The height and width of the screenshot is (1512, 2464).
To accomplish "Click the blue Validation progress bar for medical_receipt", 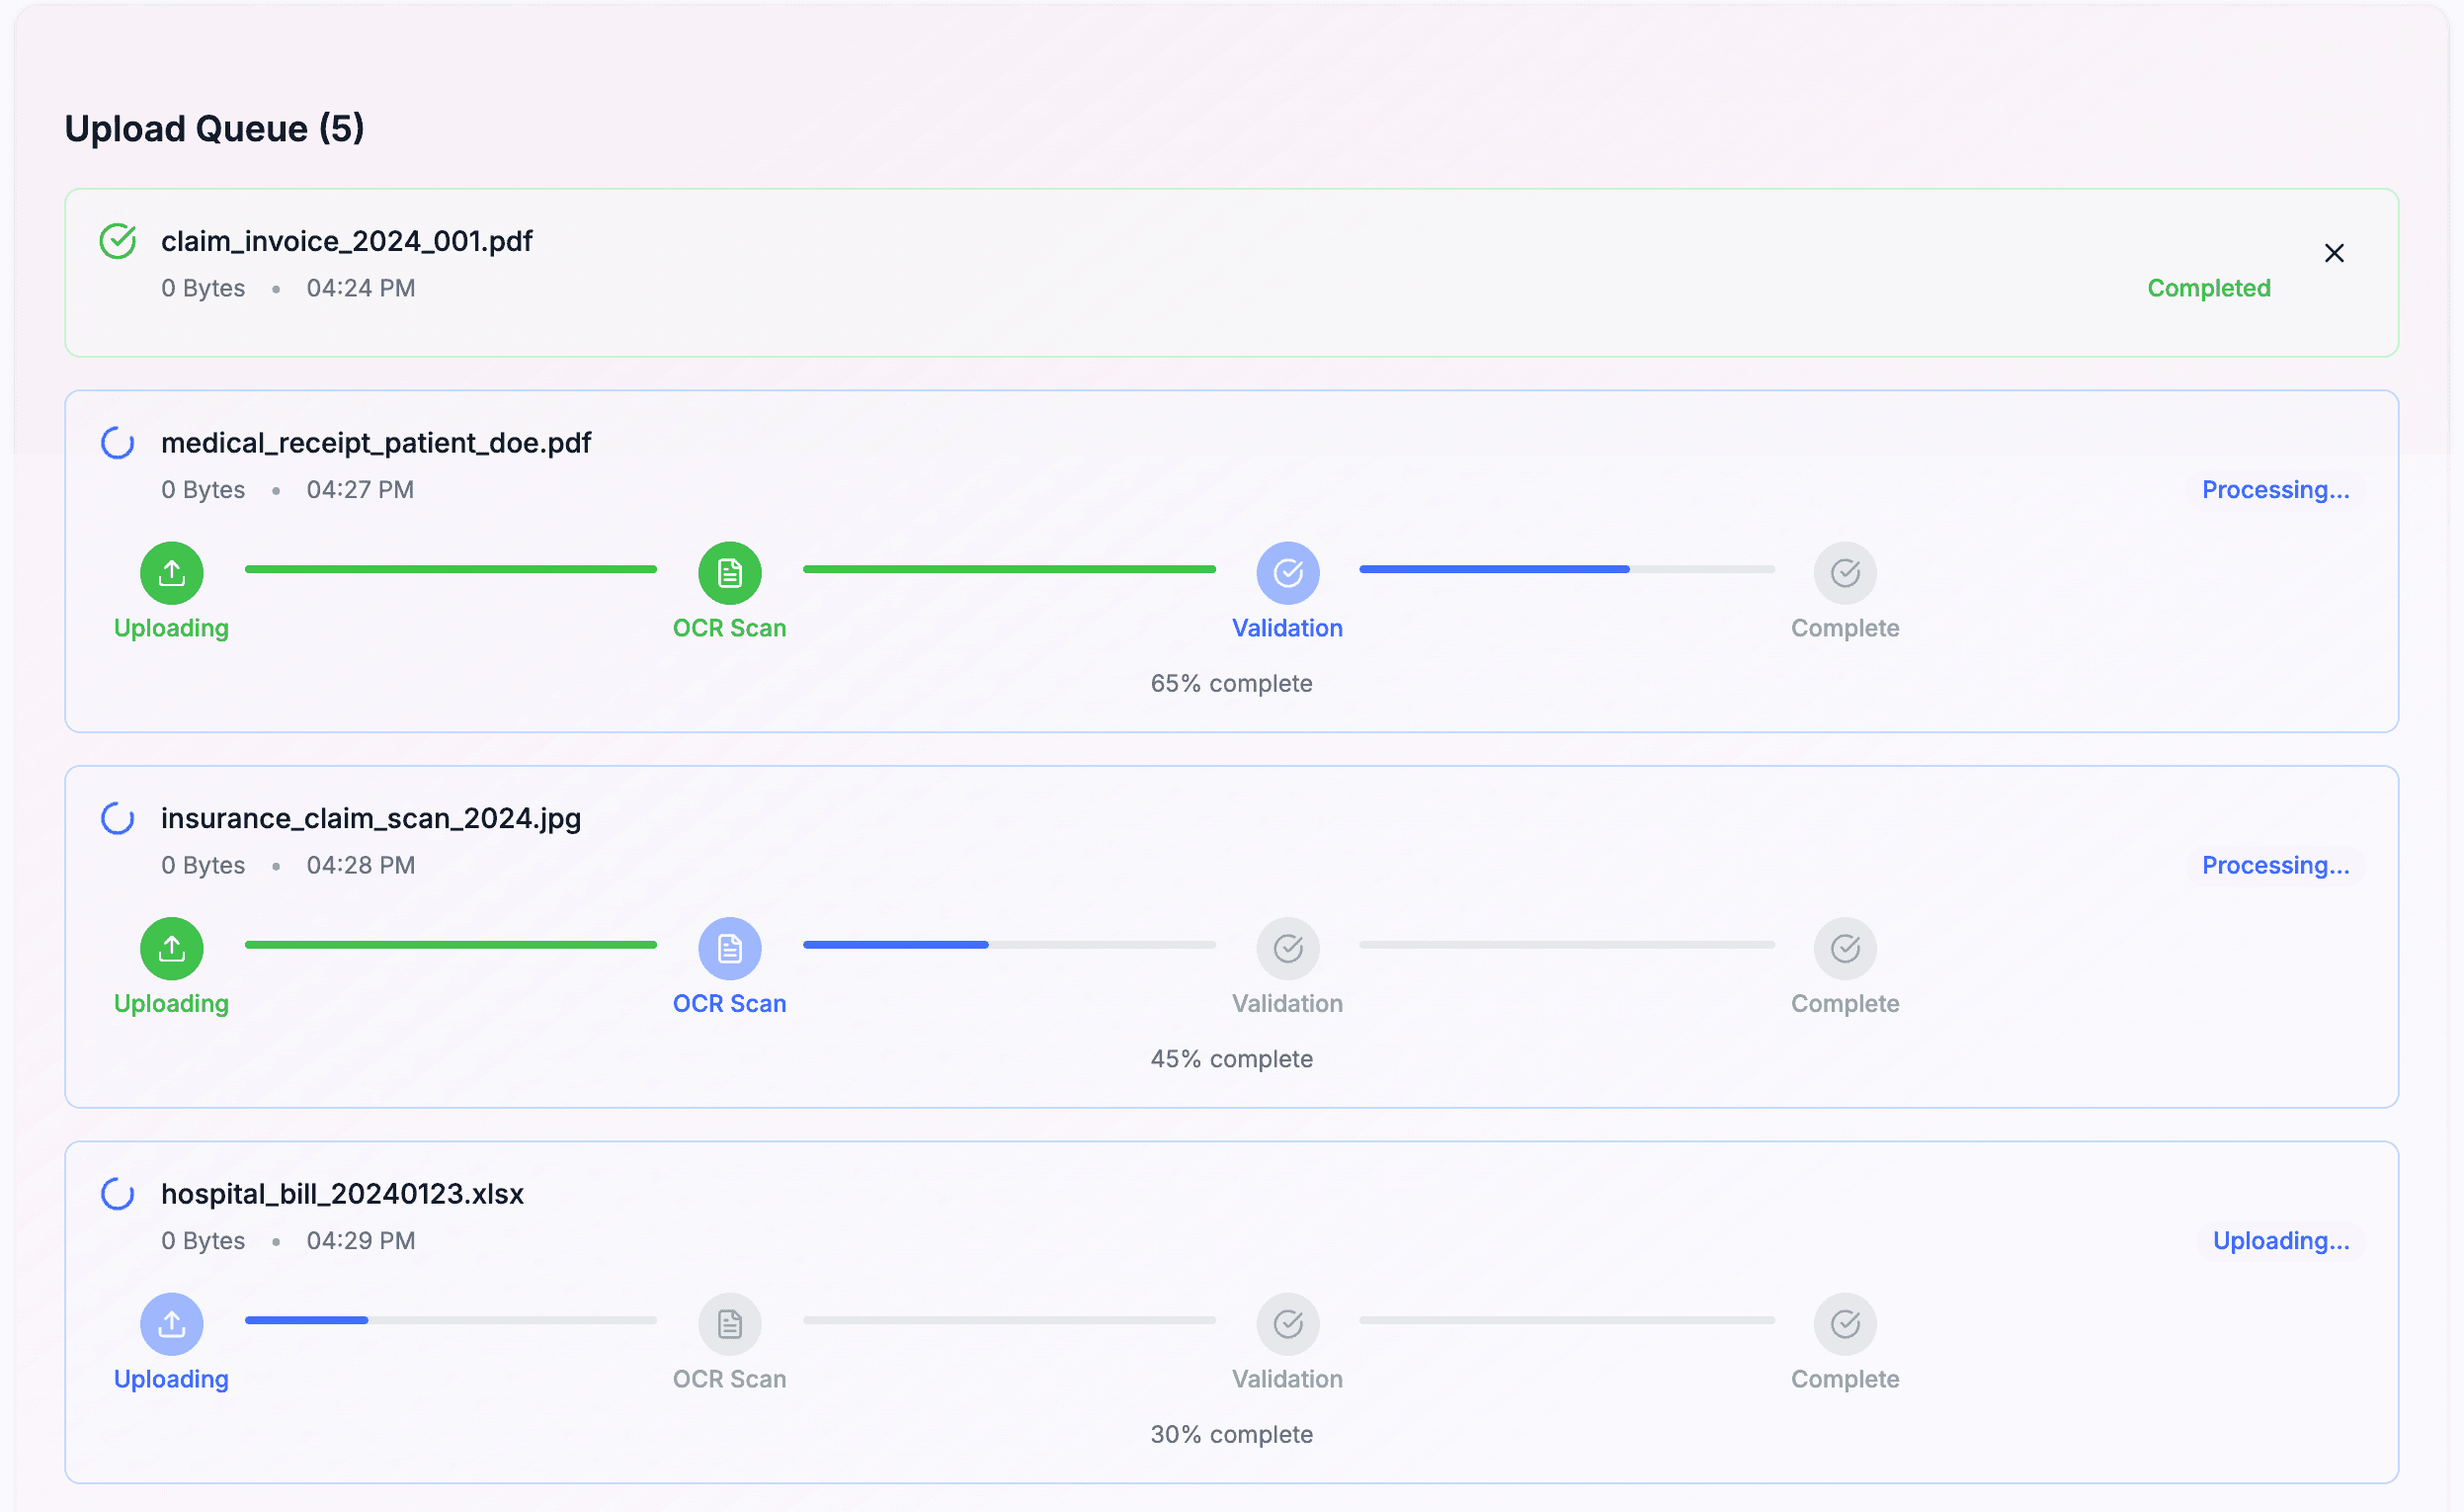I will pos(1494,569).
